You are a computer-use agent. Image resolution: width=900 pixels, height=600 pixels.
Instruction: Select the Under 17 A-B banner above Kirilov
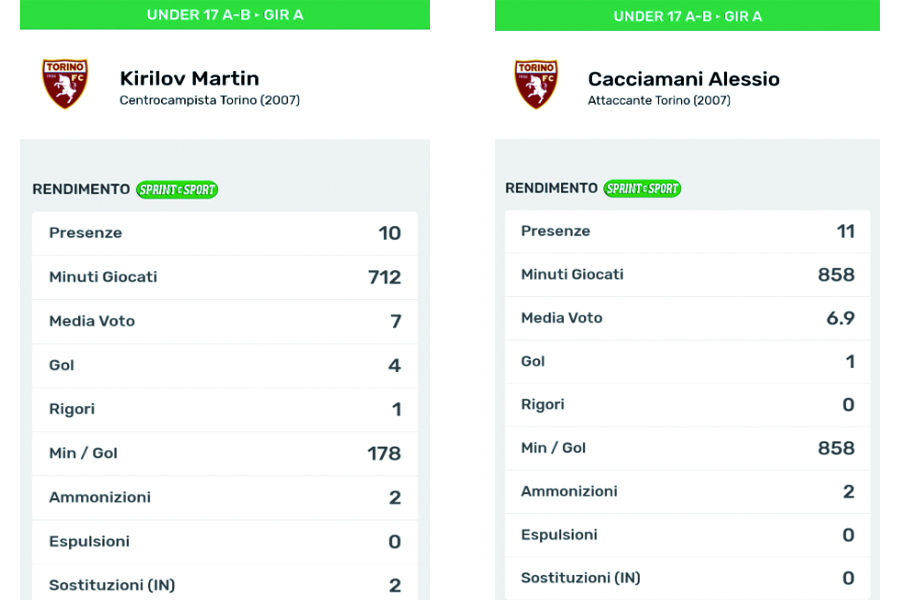click(x=224, y=14)
